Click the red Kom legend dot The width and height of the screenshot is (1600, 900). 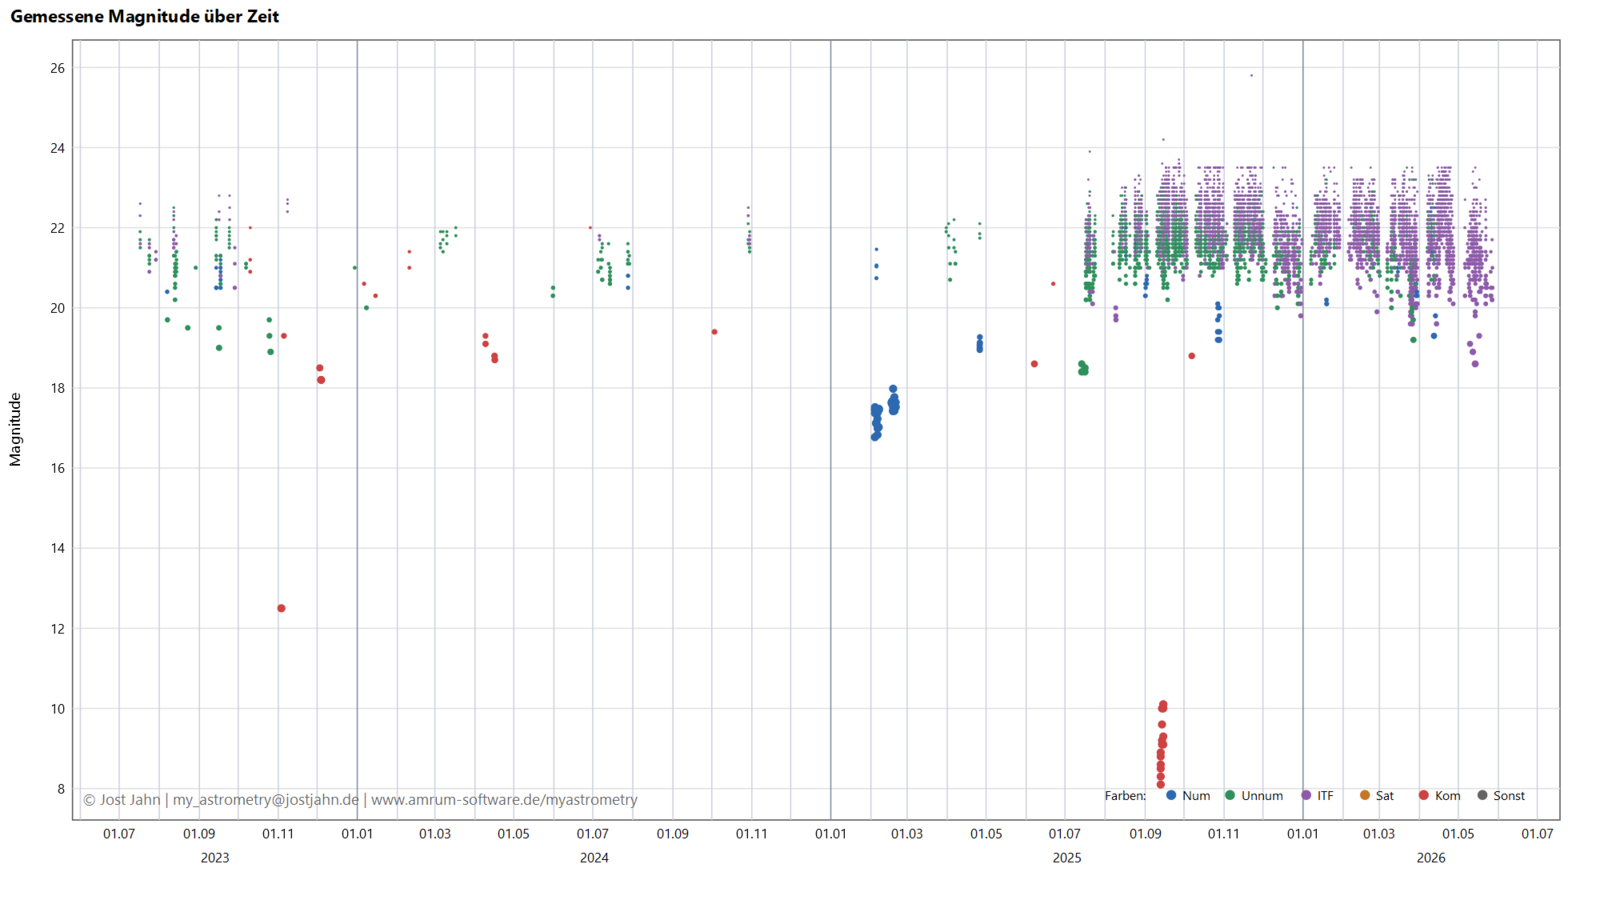click(1424, 796)
